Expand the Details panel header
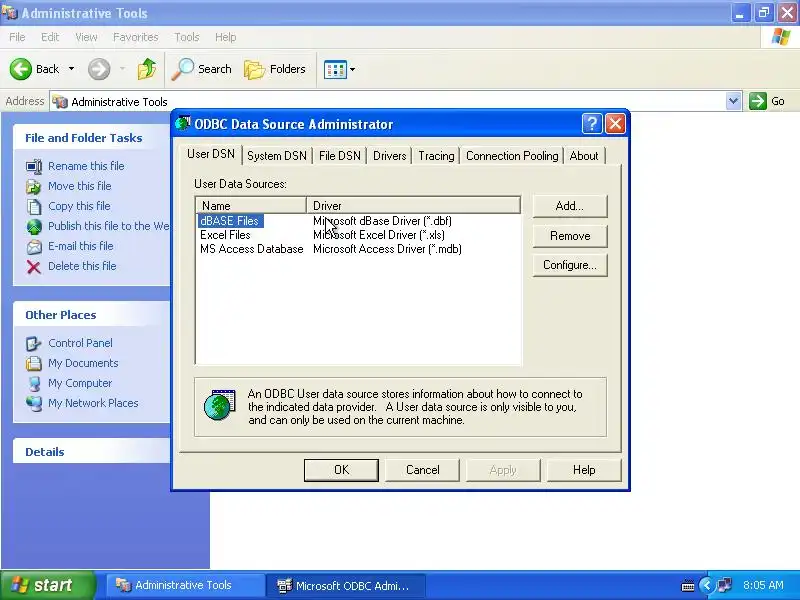800x600 pixels. click(92, 452)
